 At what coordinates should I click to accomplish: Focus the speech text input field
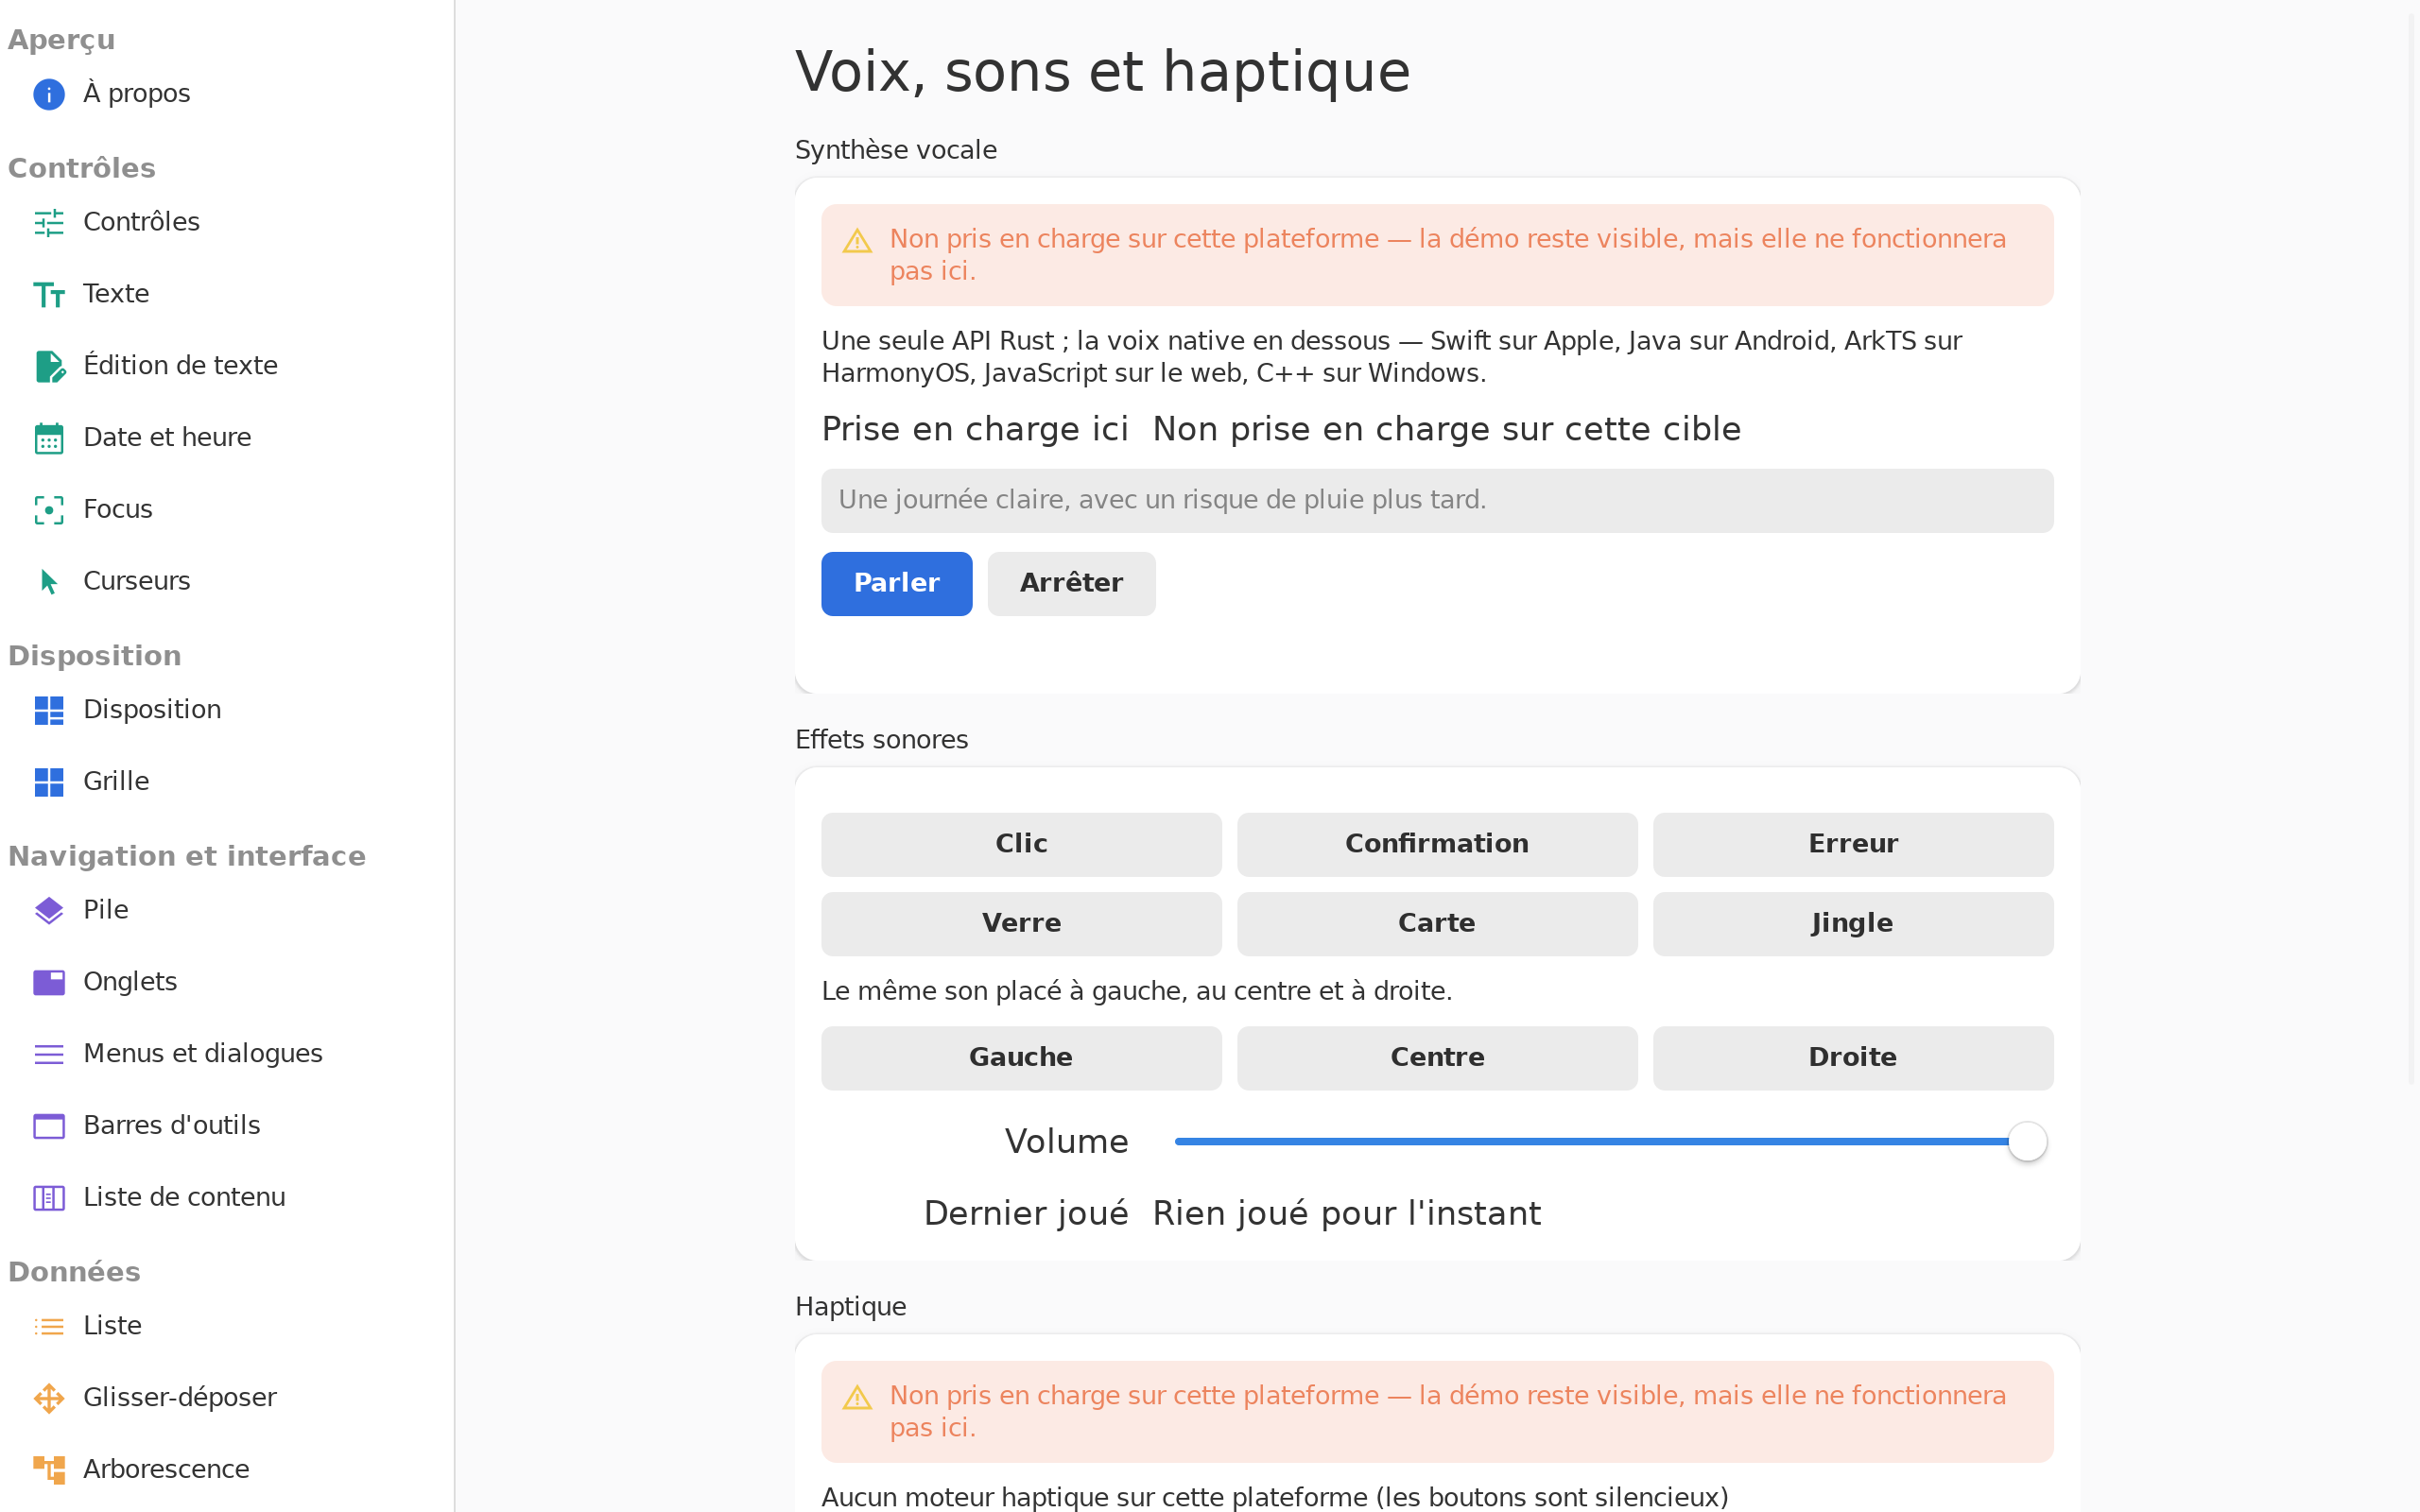[1437, 500]
